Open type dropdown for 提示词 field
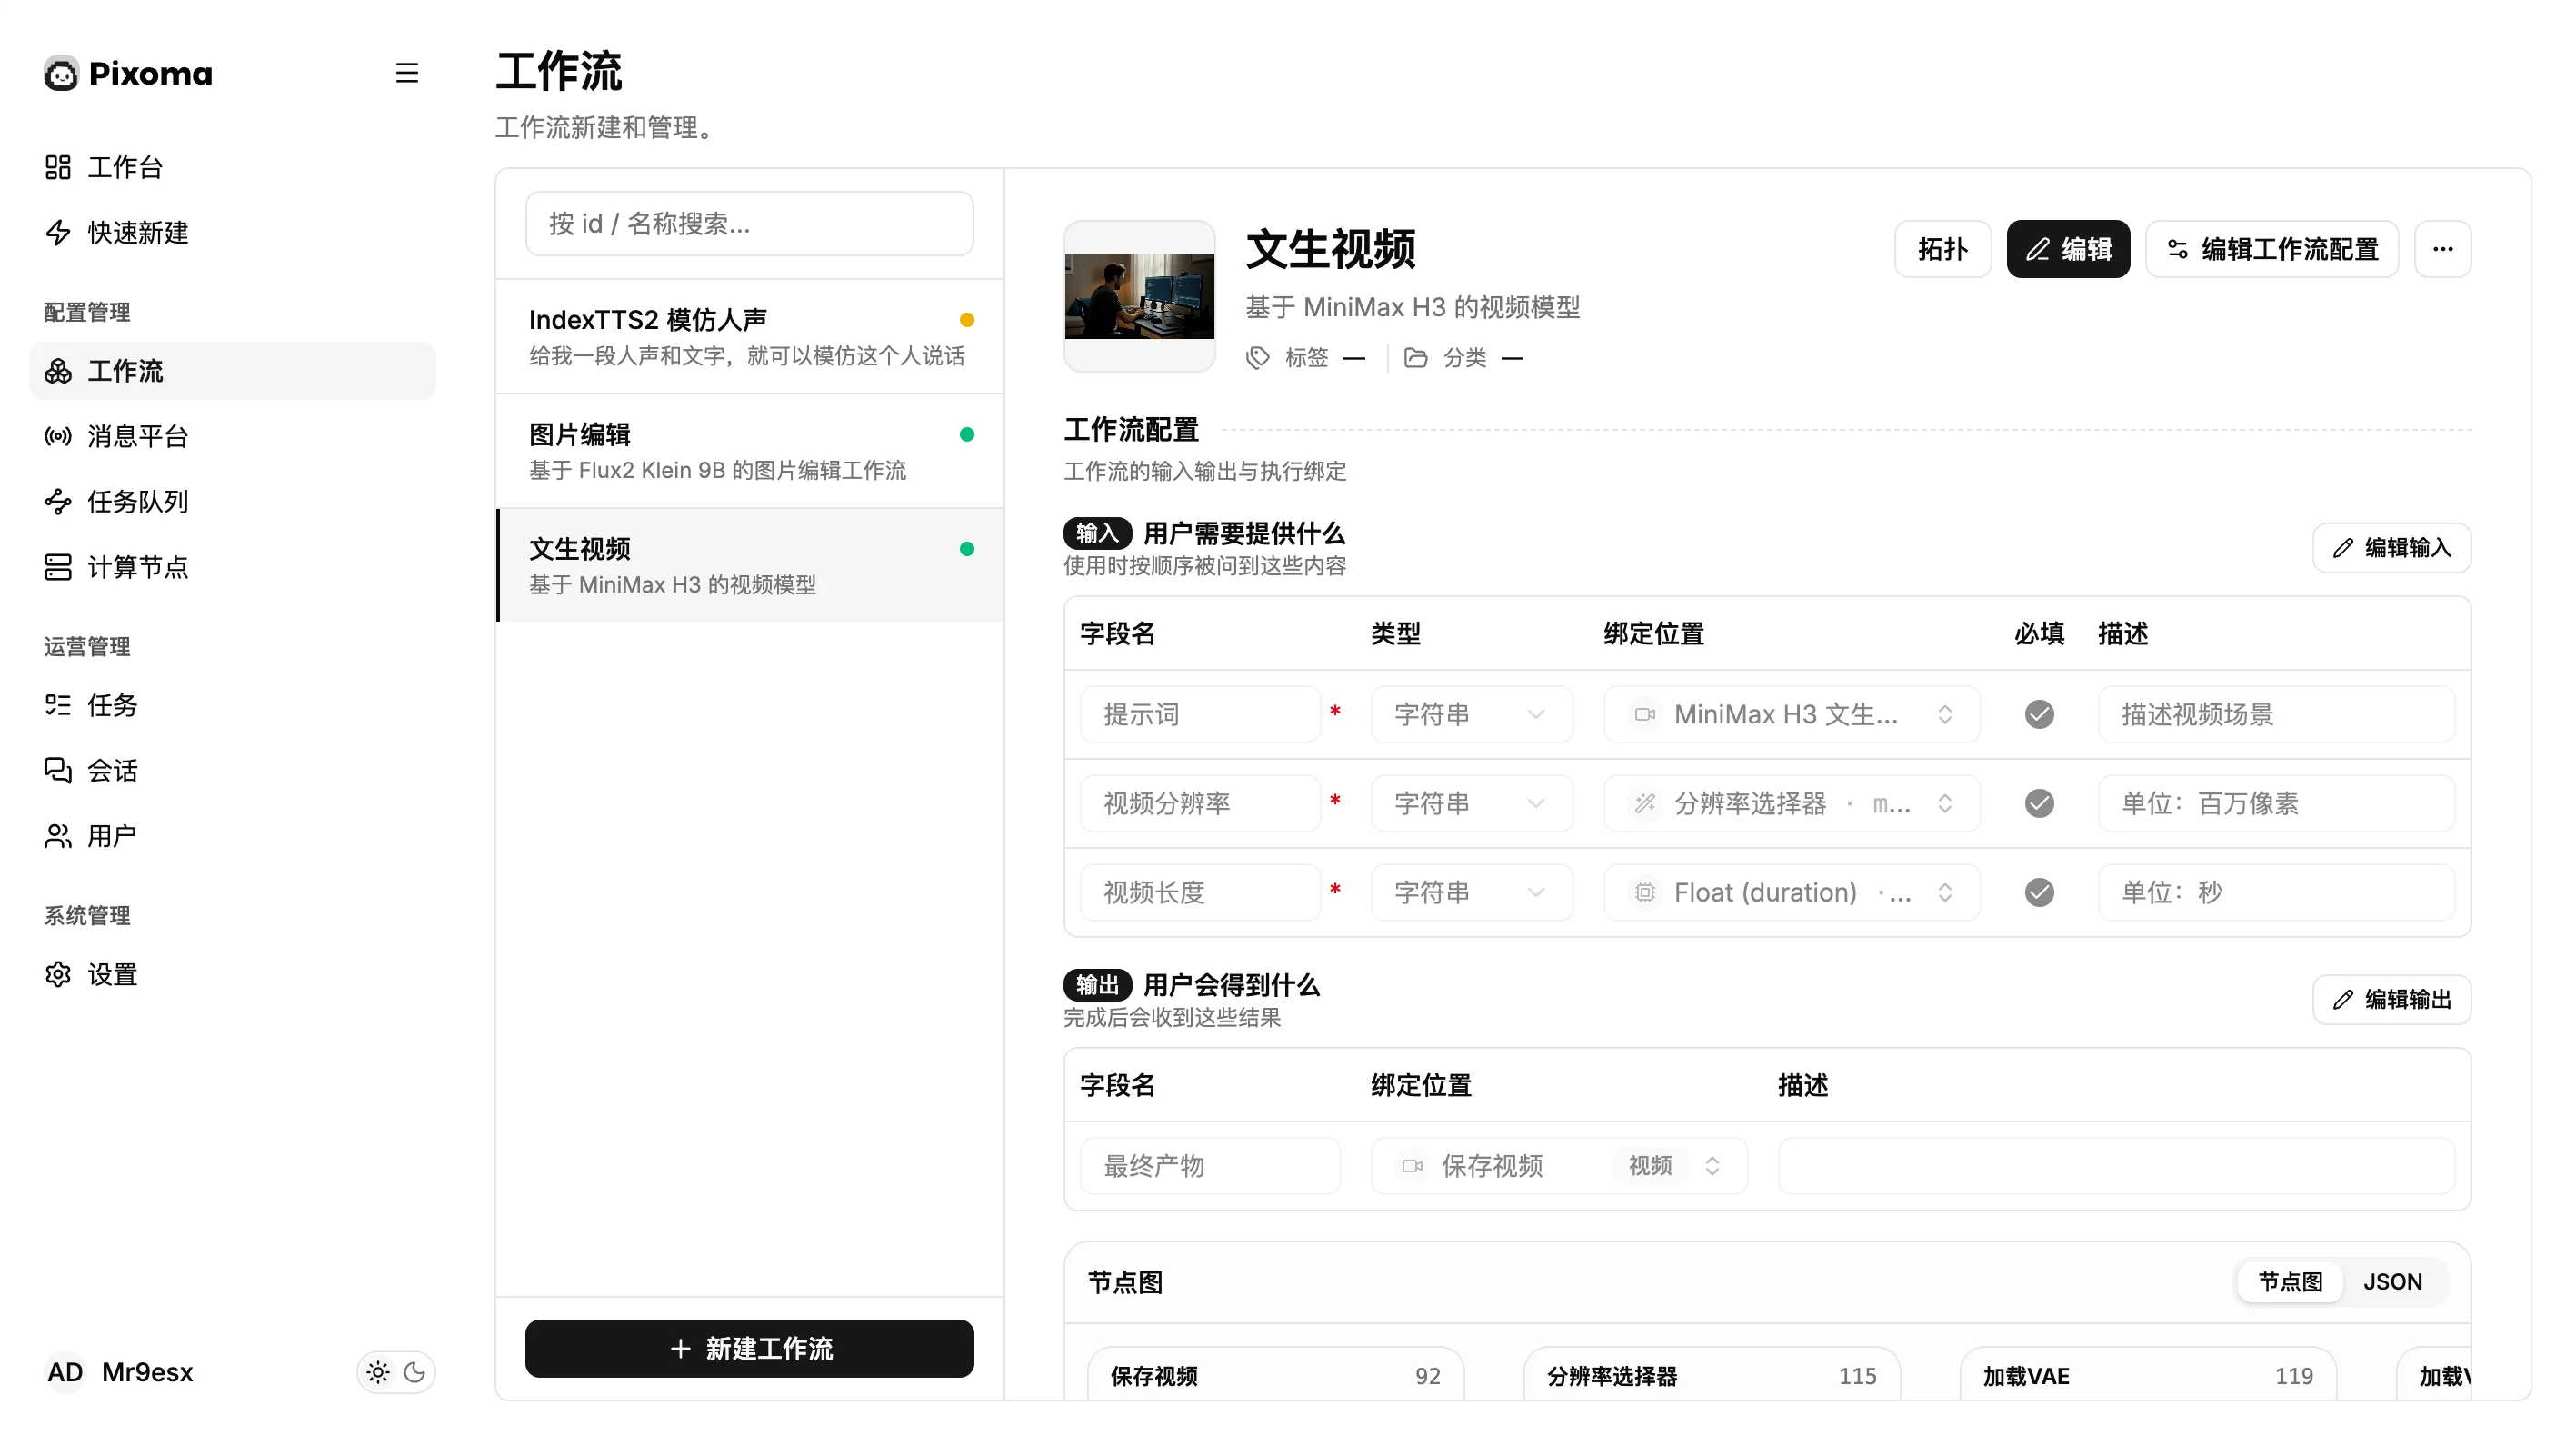The width and height of the screenshot is (2576, 1445). click(1471, 714)
